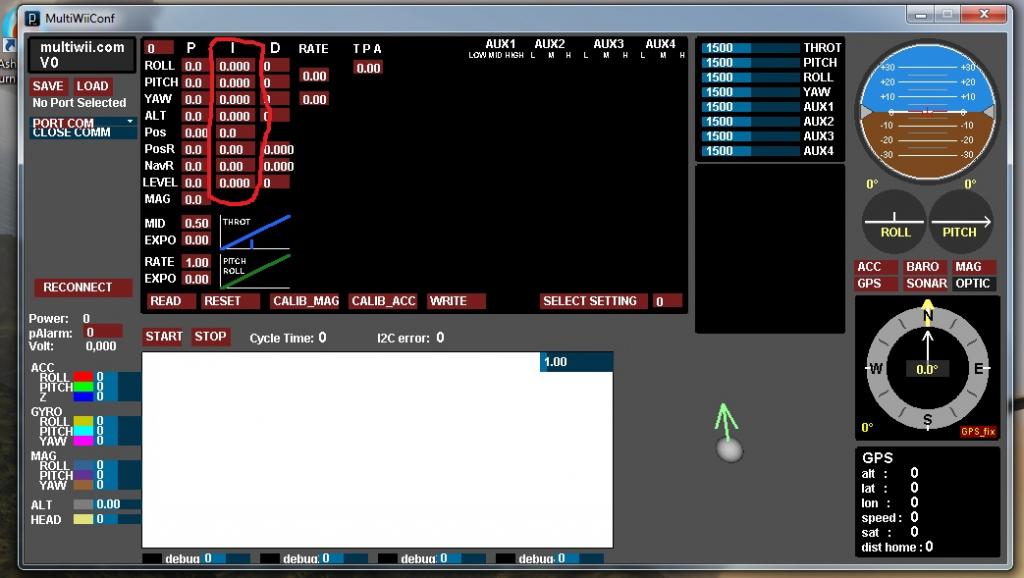Click the red GPS_fix indicator
Screen dimensions: 1024x578
click(978, 431)
